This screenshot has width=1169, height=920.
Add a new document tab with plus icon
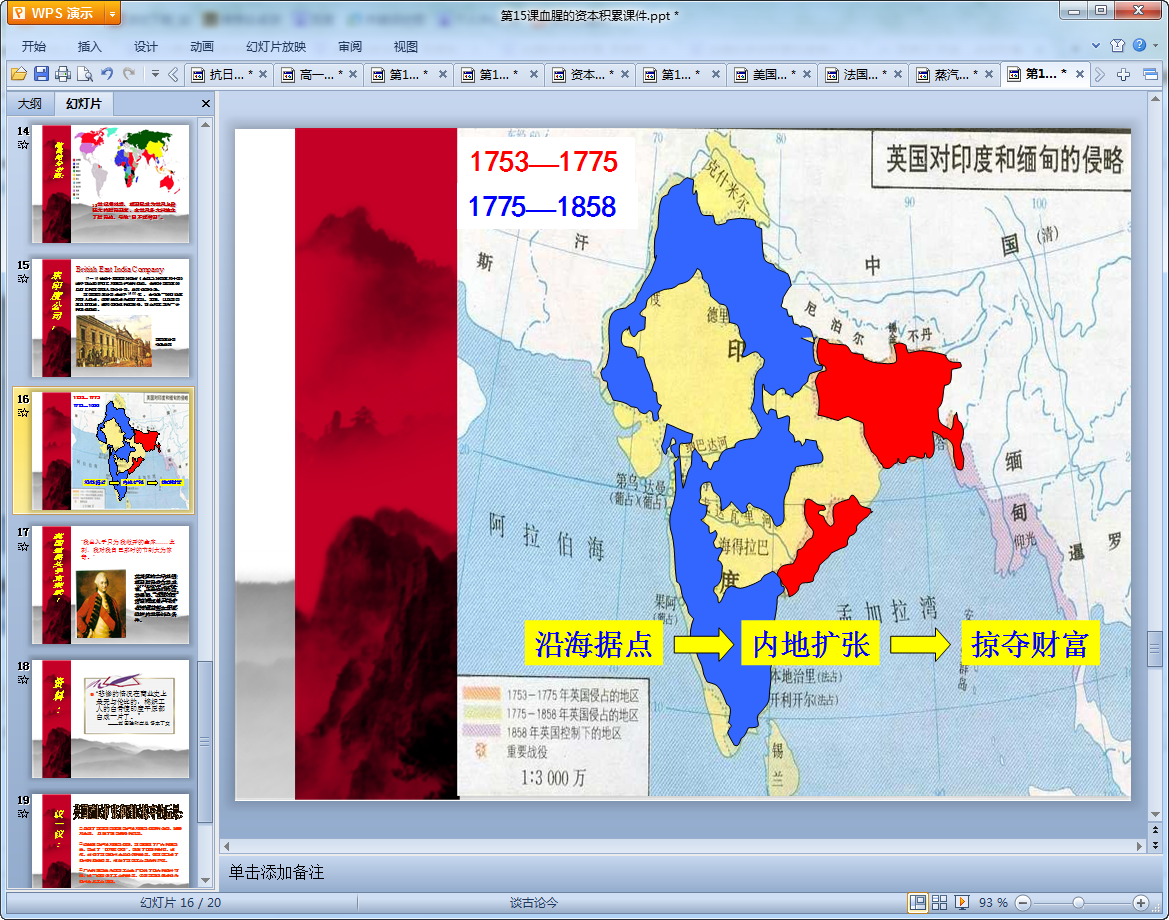(x=1124, y=75)
